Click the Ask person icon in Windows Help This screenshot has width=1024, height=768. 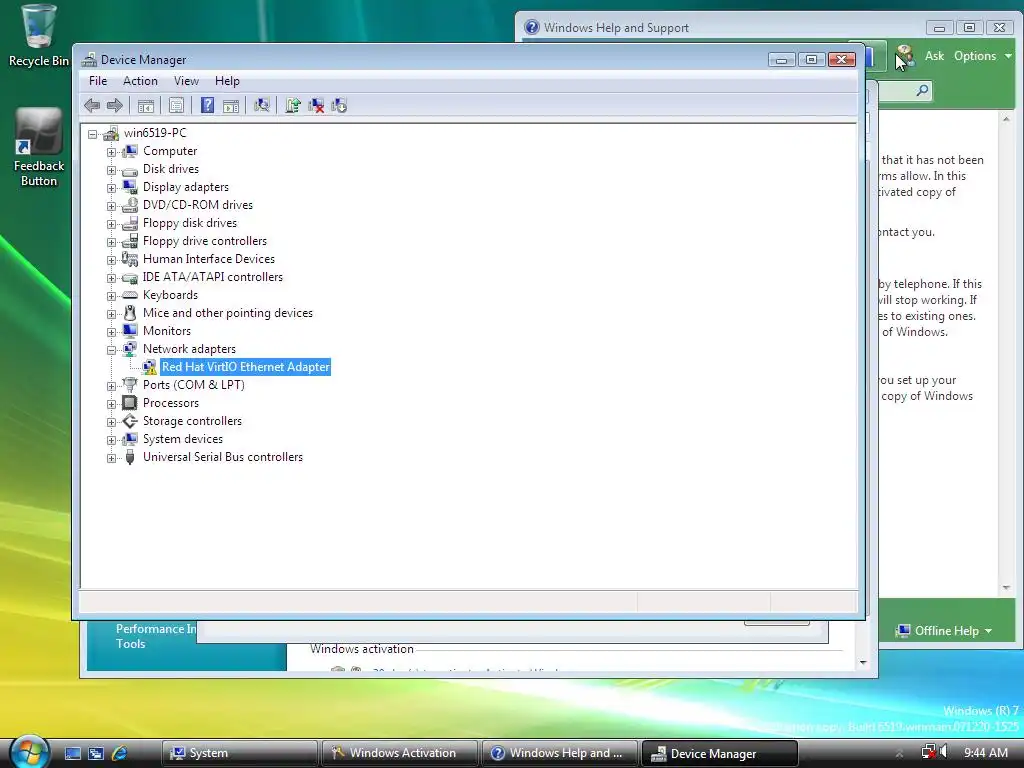pyautogui.click(x=904, y=56)
